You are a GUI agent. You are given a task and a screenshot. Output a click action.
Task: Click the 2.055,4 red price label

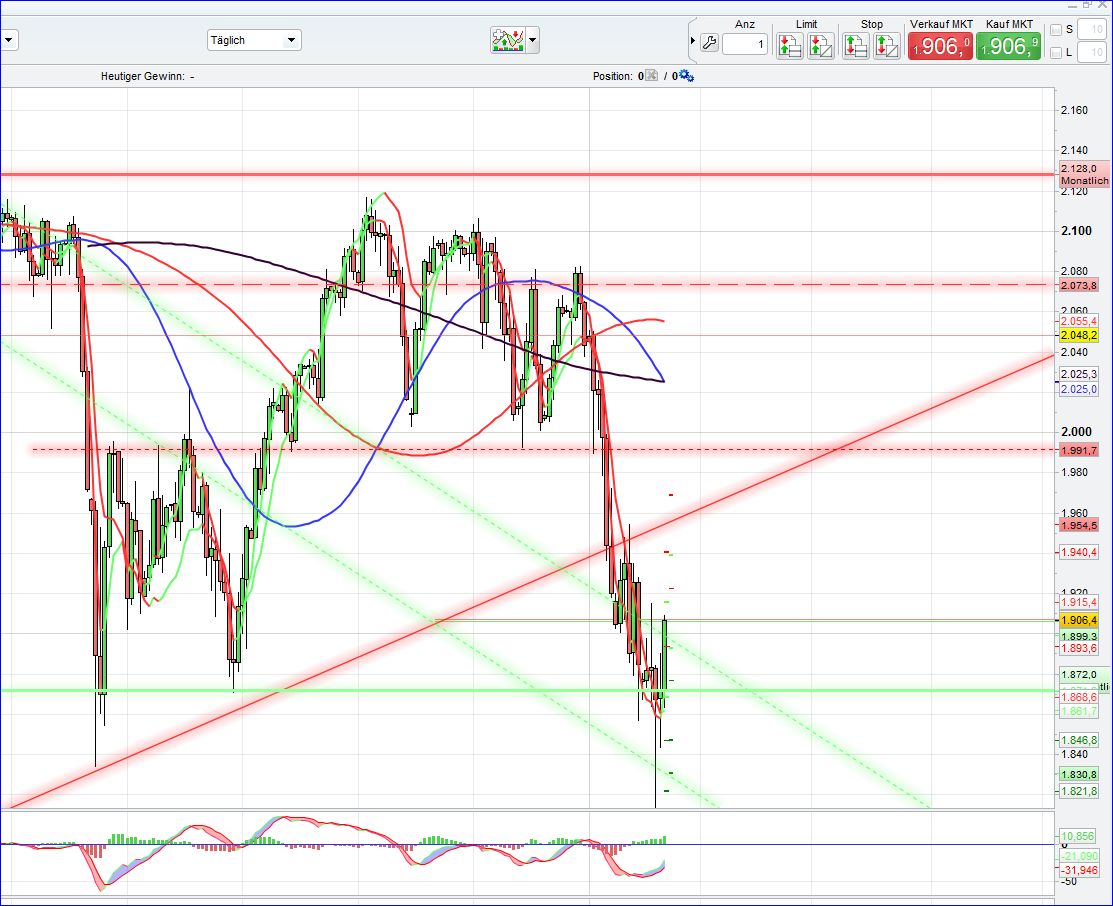(1078, 322)
